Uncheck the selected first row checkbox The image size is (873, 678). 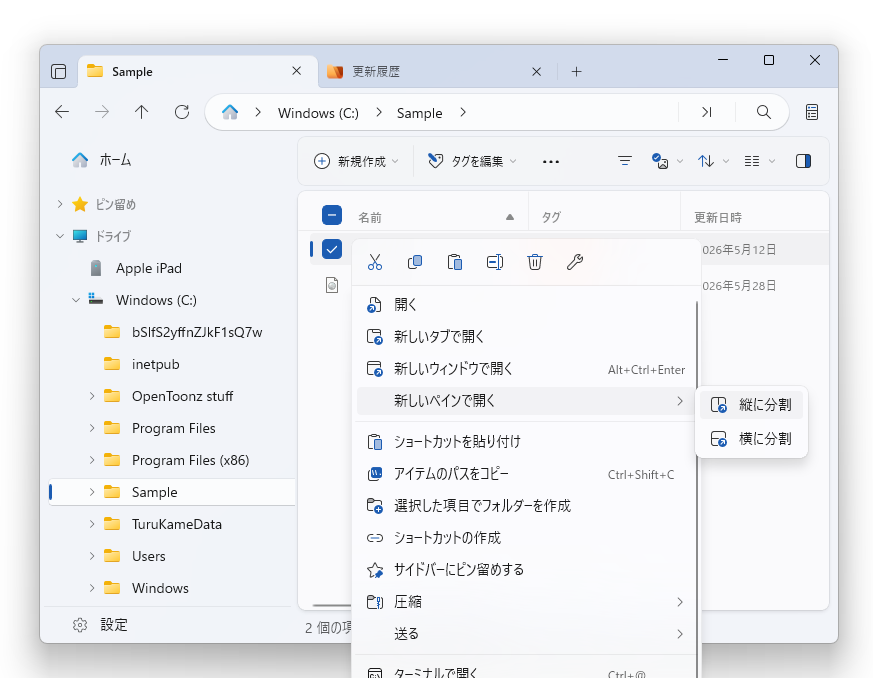[332, 249]
